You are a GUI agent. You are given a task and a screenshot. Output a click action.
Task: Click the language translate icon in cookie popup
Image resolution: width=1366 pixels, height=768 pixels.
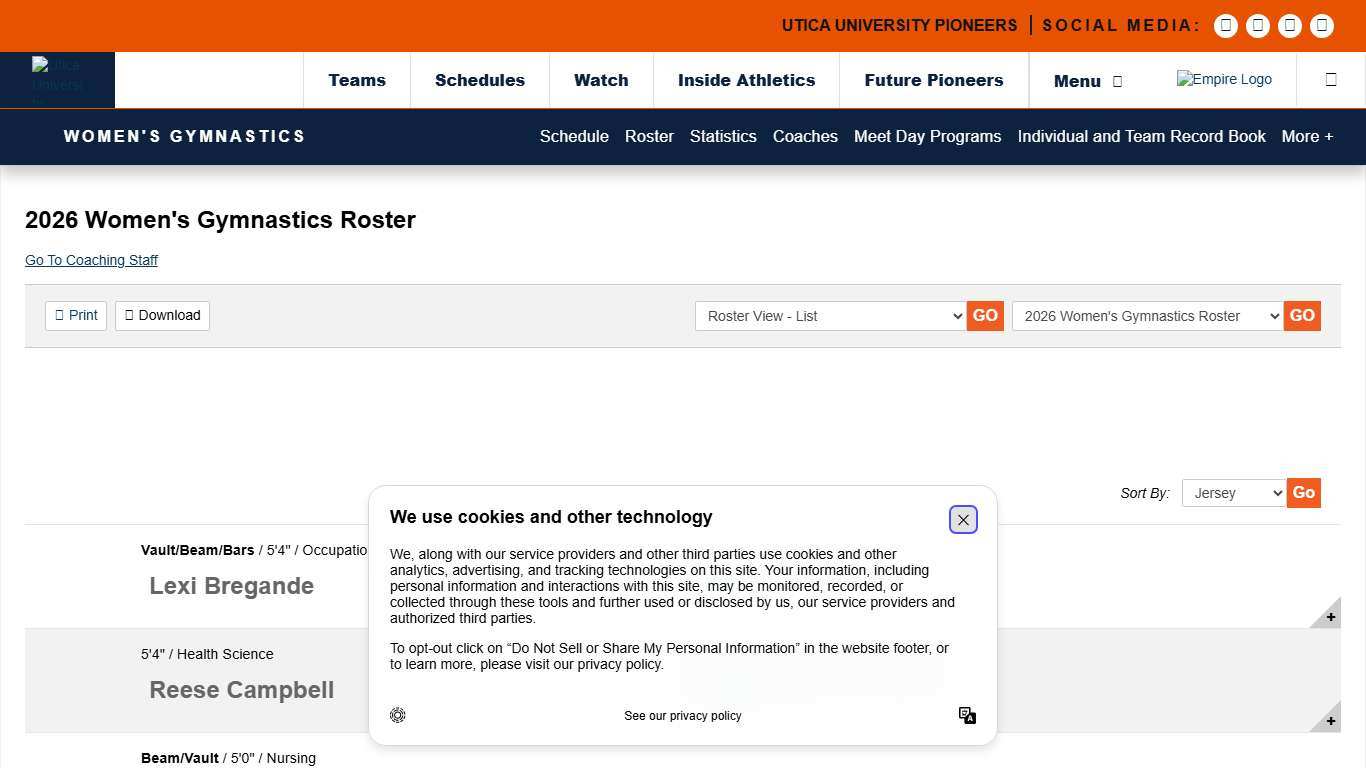[x=967, y=715]
